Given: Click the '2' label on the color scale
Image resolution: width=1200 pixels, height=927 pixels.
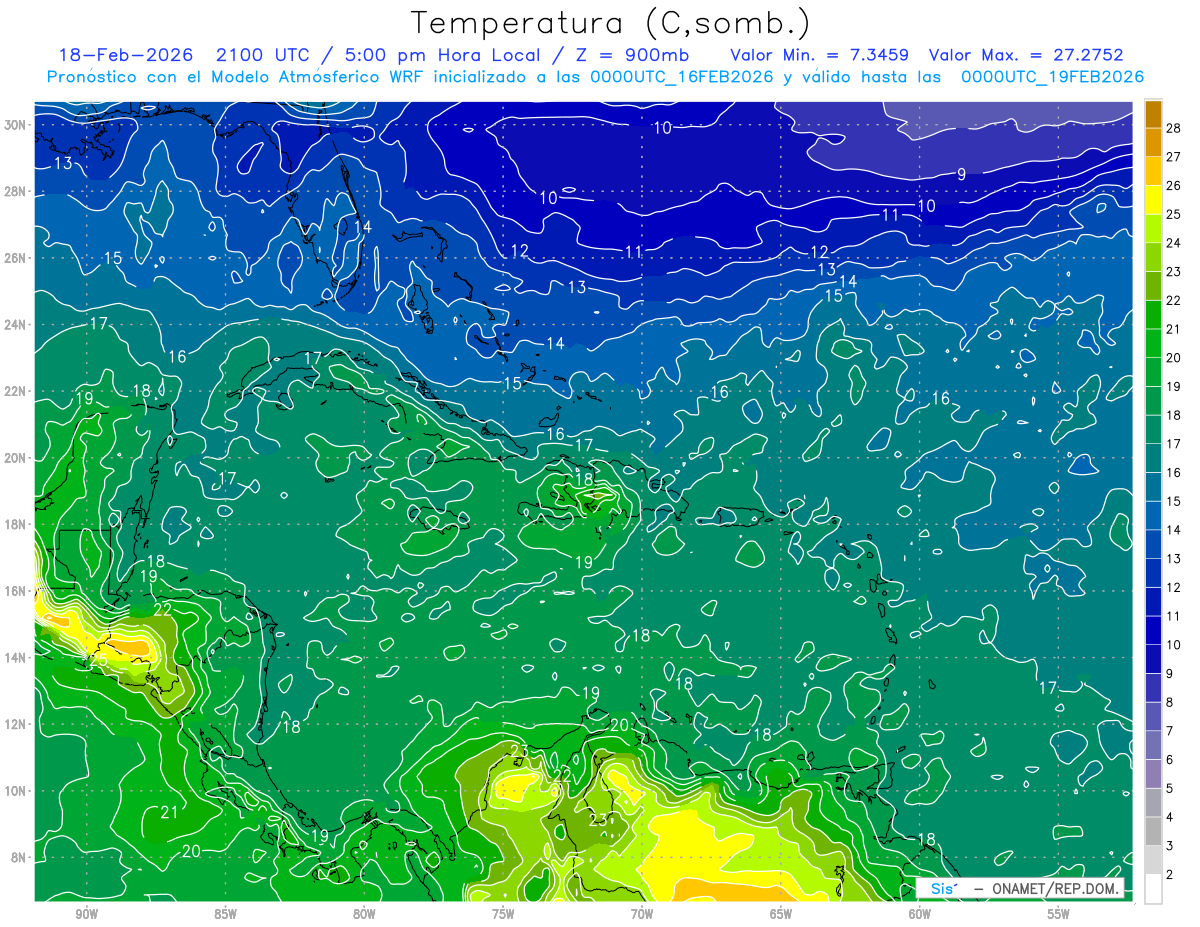Looking at the screenshot, I should coord(1171,875).
